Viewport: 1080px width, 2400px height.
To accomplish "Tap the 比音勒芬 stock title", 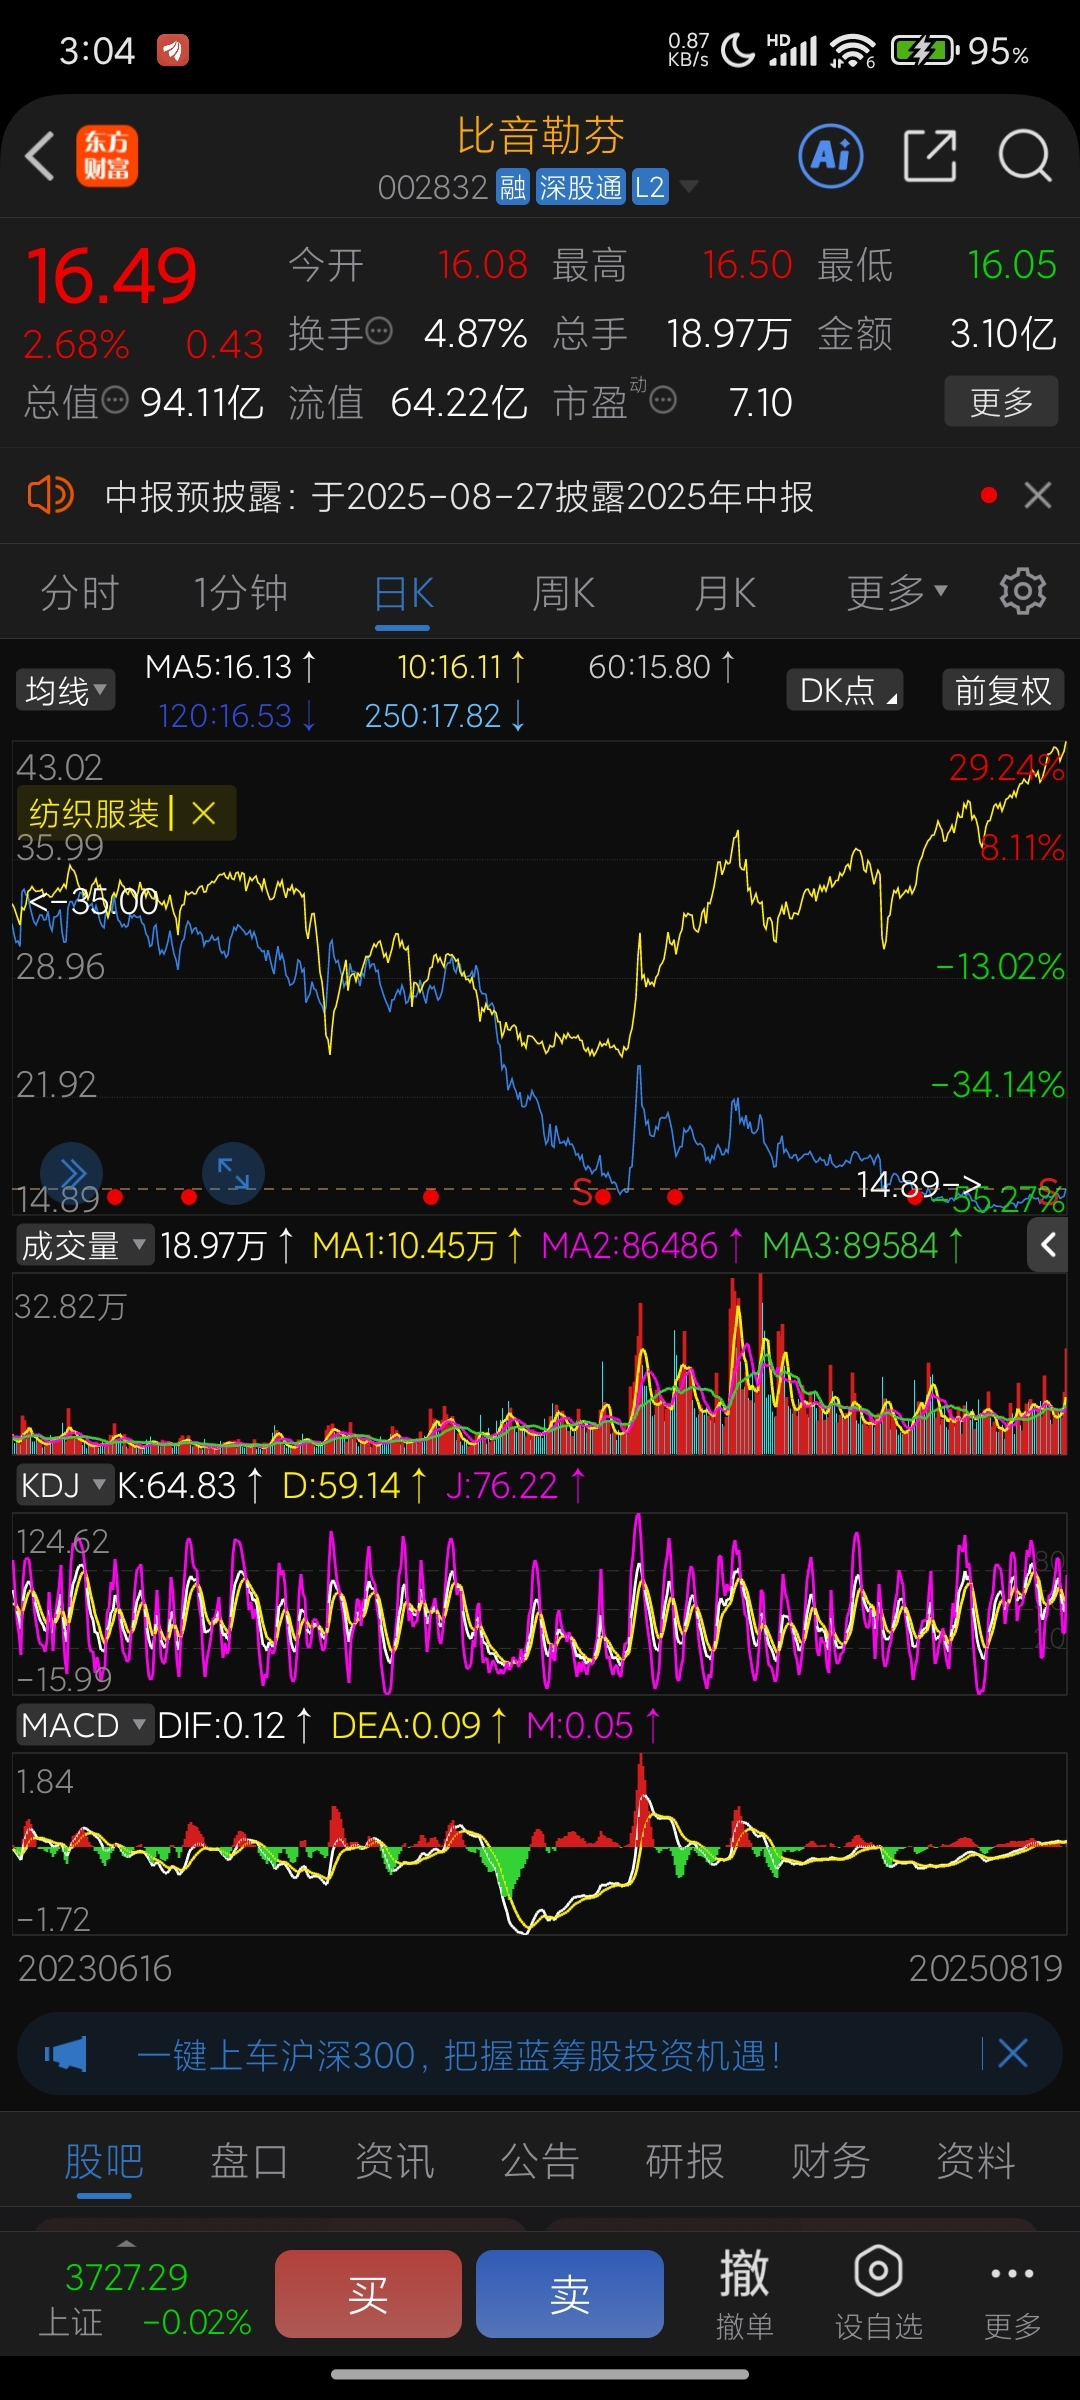I will point(541,135).
